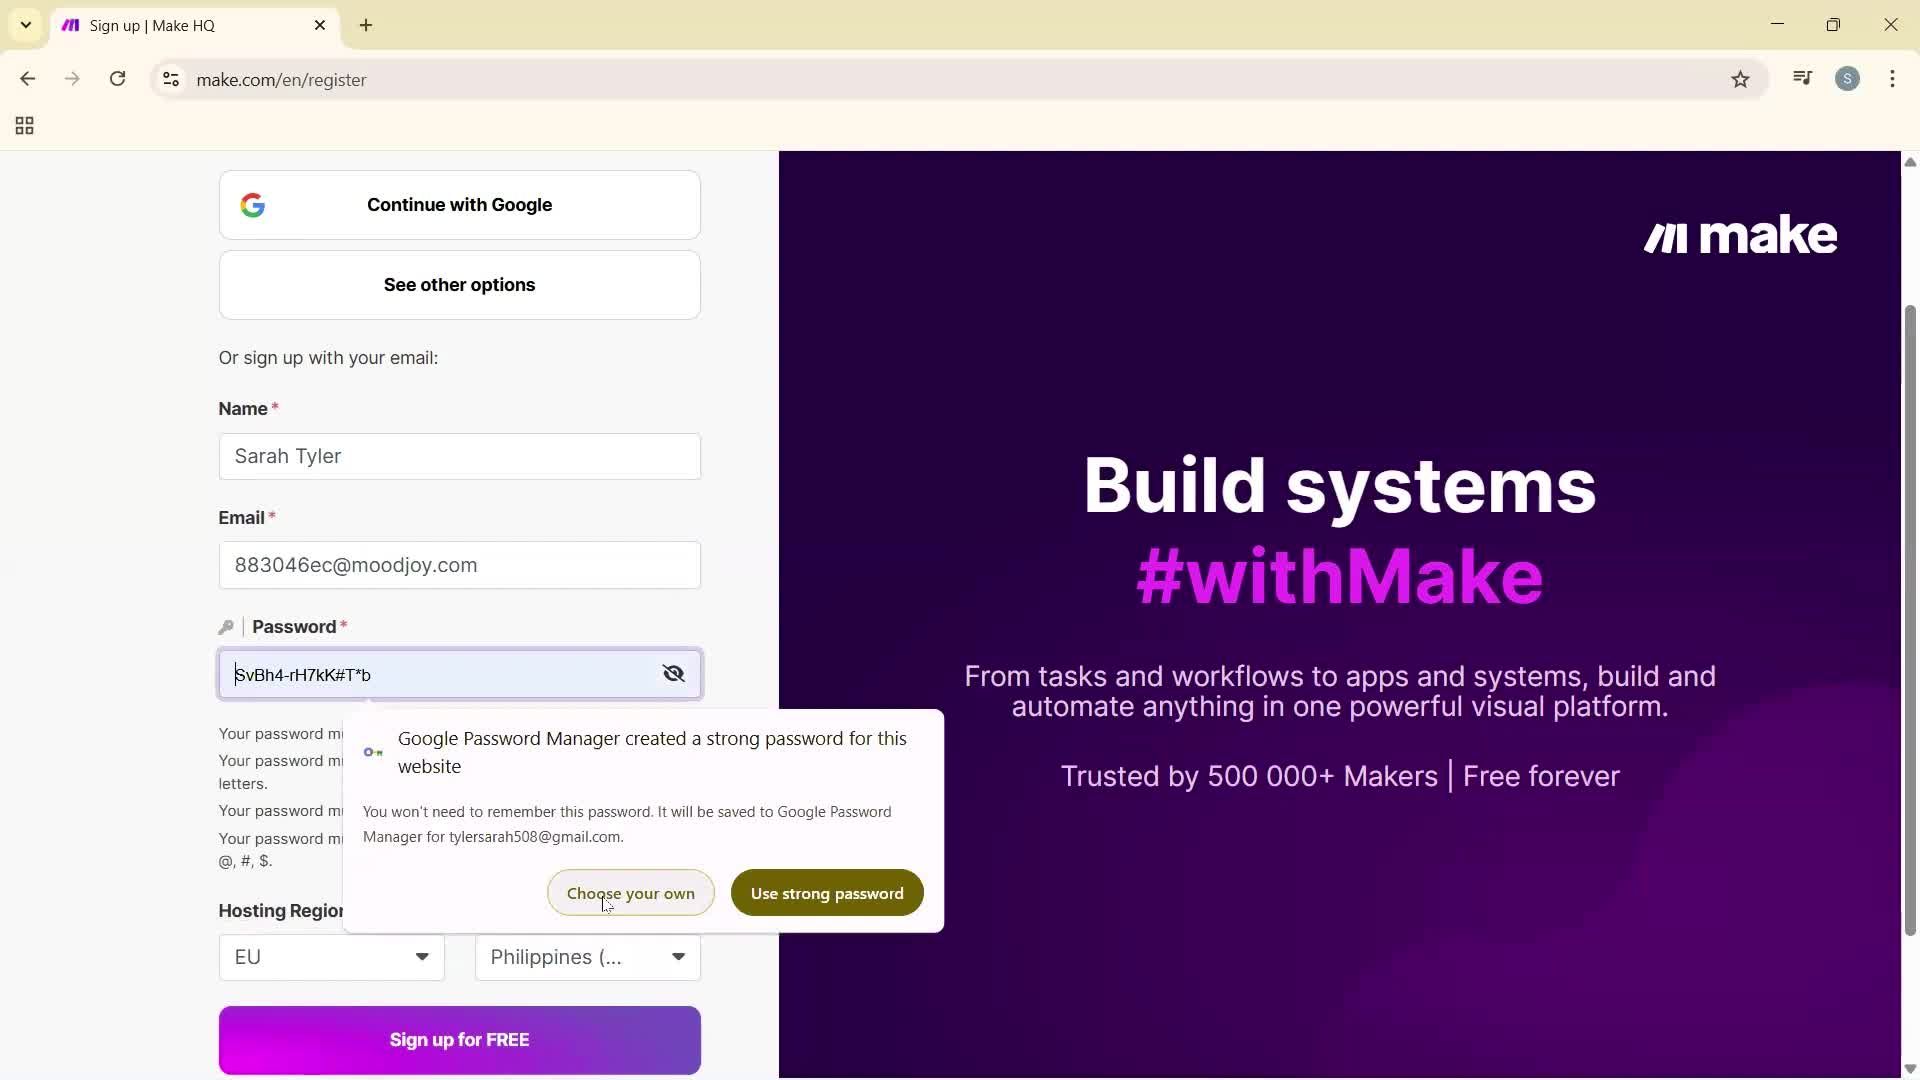Viewport: 1920px width, 1080px height.
Task: Click Sign up for FREE
Action: coord(459,1039)
